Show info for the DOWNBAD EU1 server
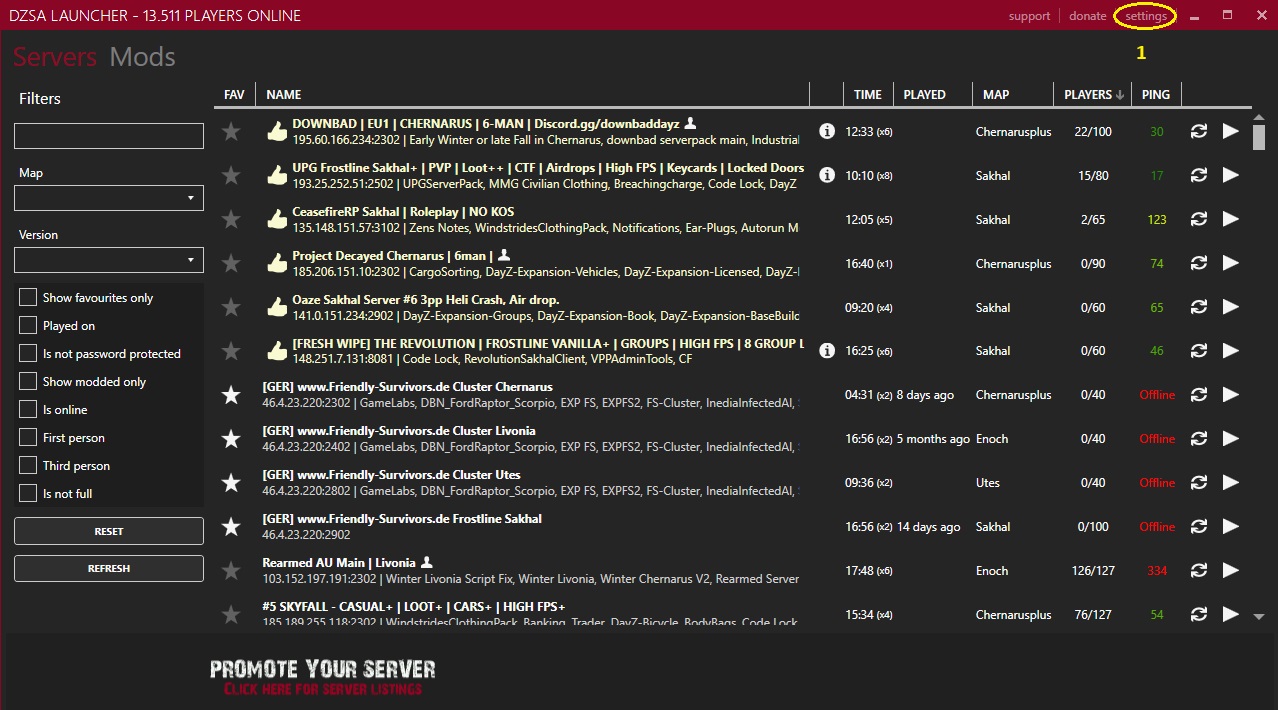 (x=826, y=131)
